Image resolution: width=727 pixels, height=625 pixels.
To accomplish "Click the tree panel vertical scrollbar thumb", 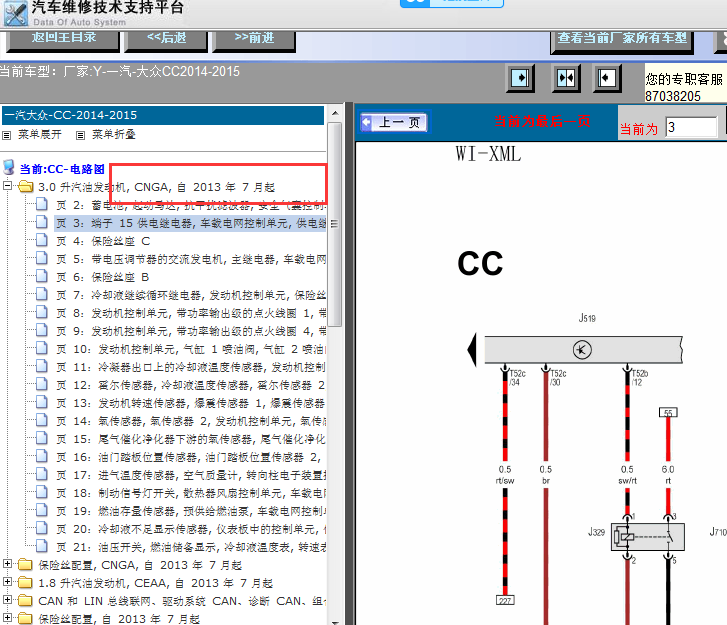I will click(x=335, y=224).
